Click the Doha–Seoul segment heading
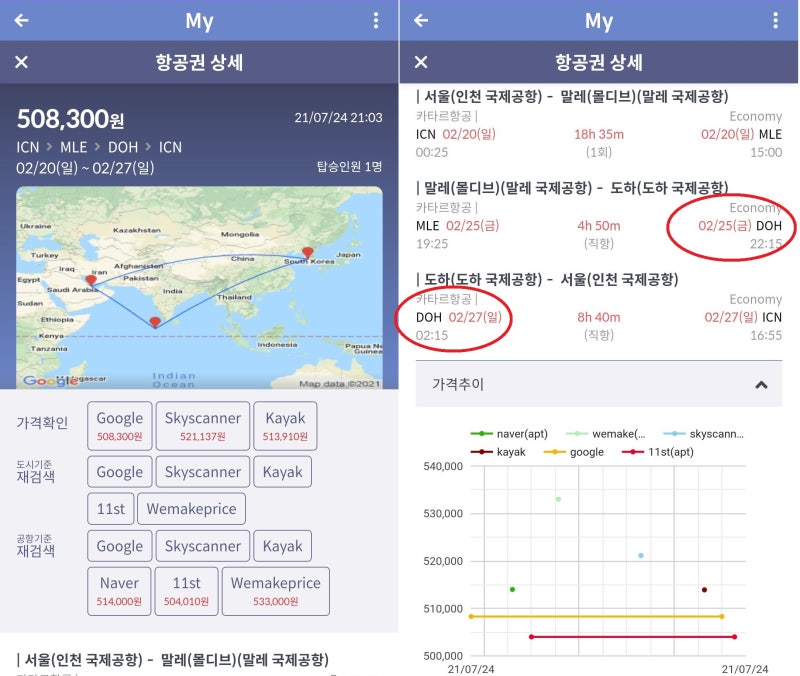 (x=547, y=279)
